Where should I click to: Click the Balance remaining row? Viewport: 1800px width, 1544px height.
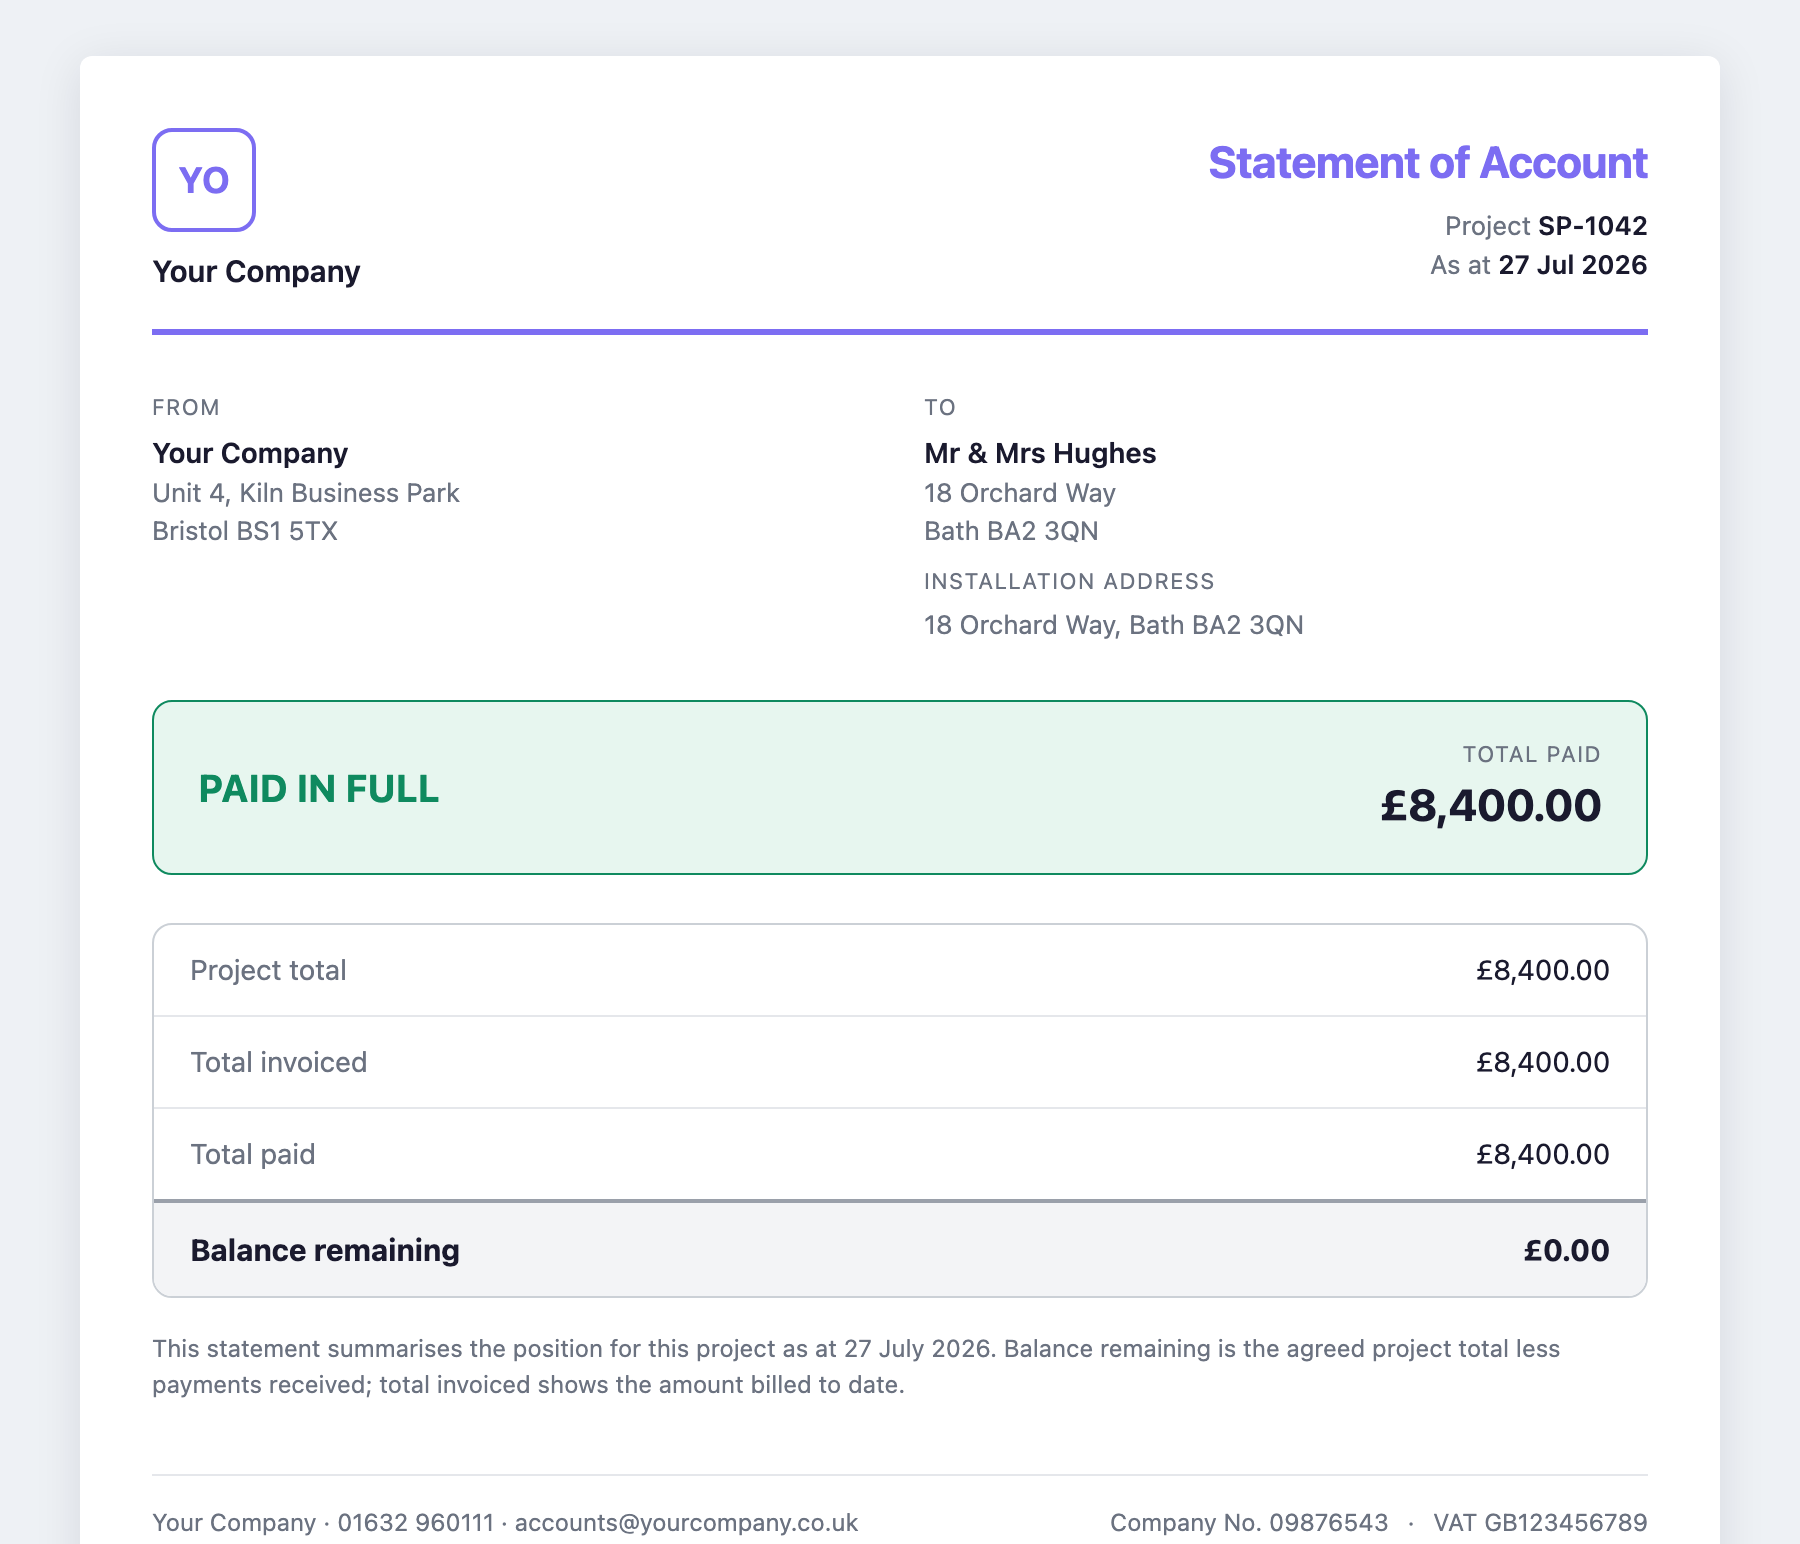tap(900, 1250)
